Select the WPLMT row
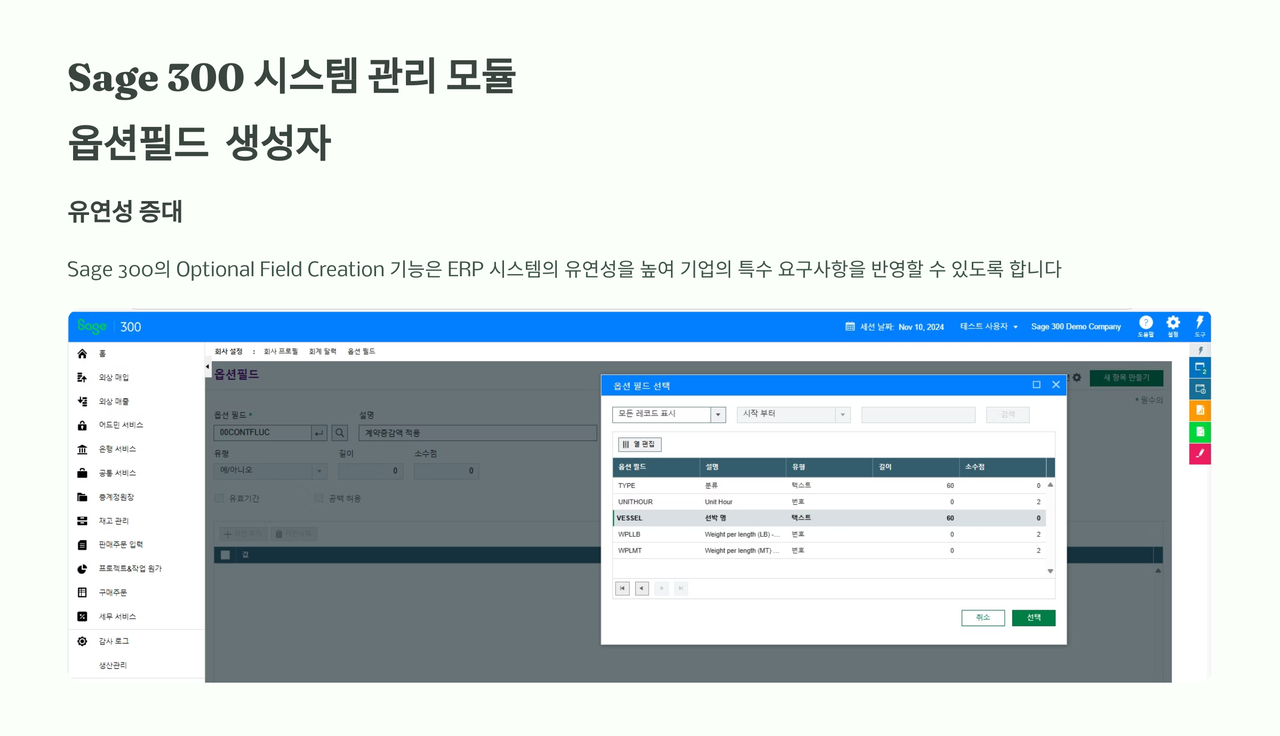Image resolution: width=1280 pixels, height=736 pixels. coord(829,550)
